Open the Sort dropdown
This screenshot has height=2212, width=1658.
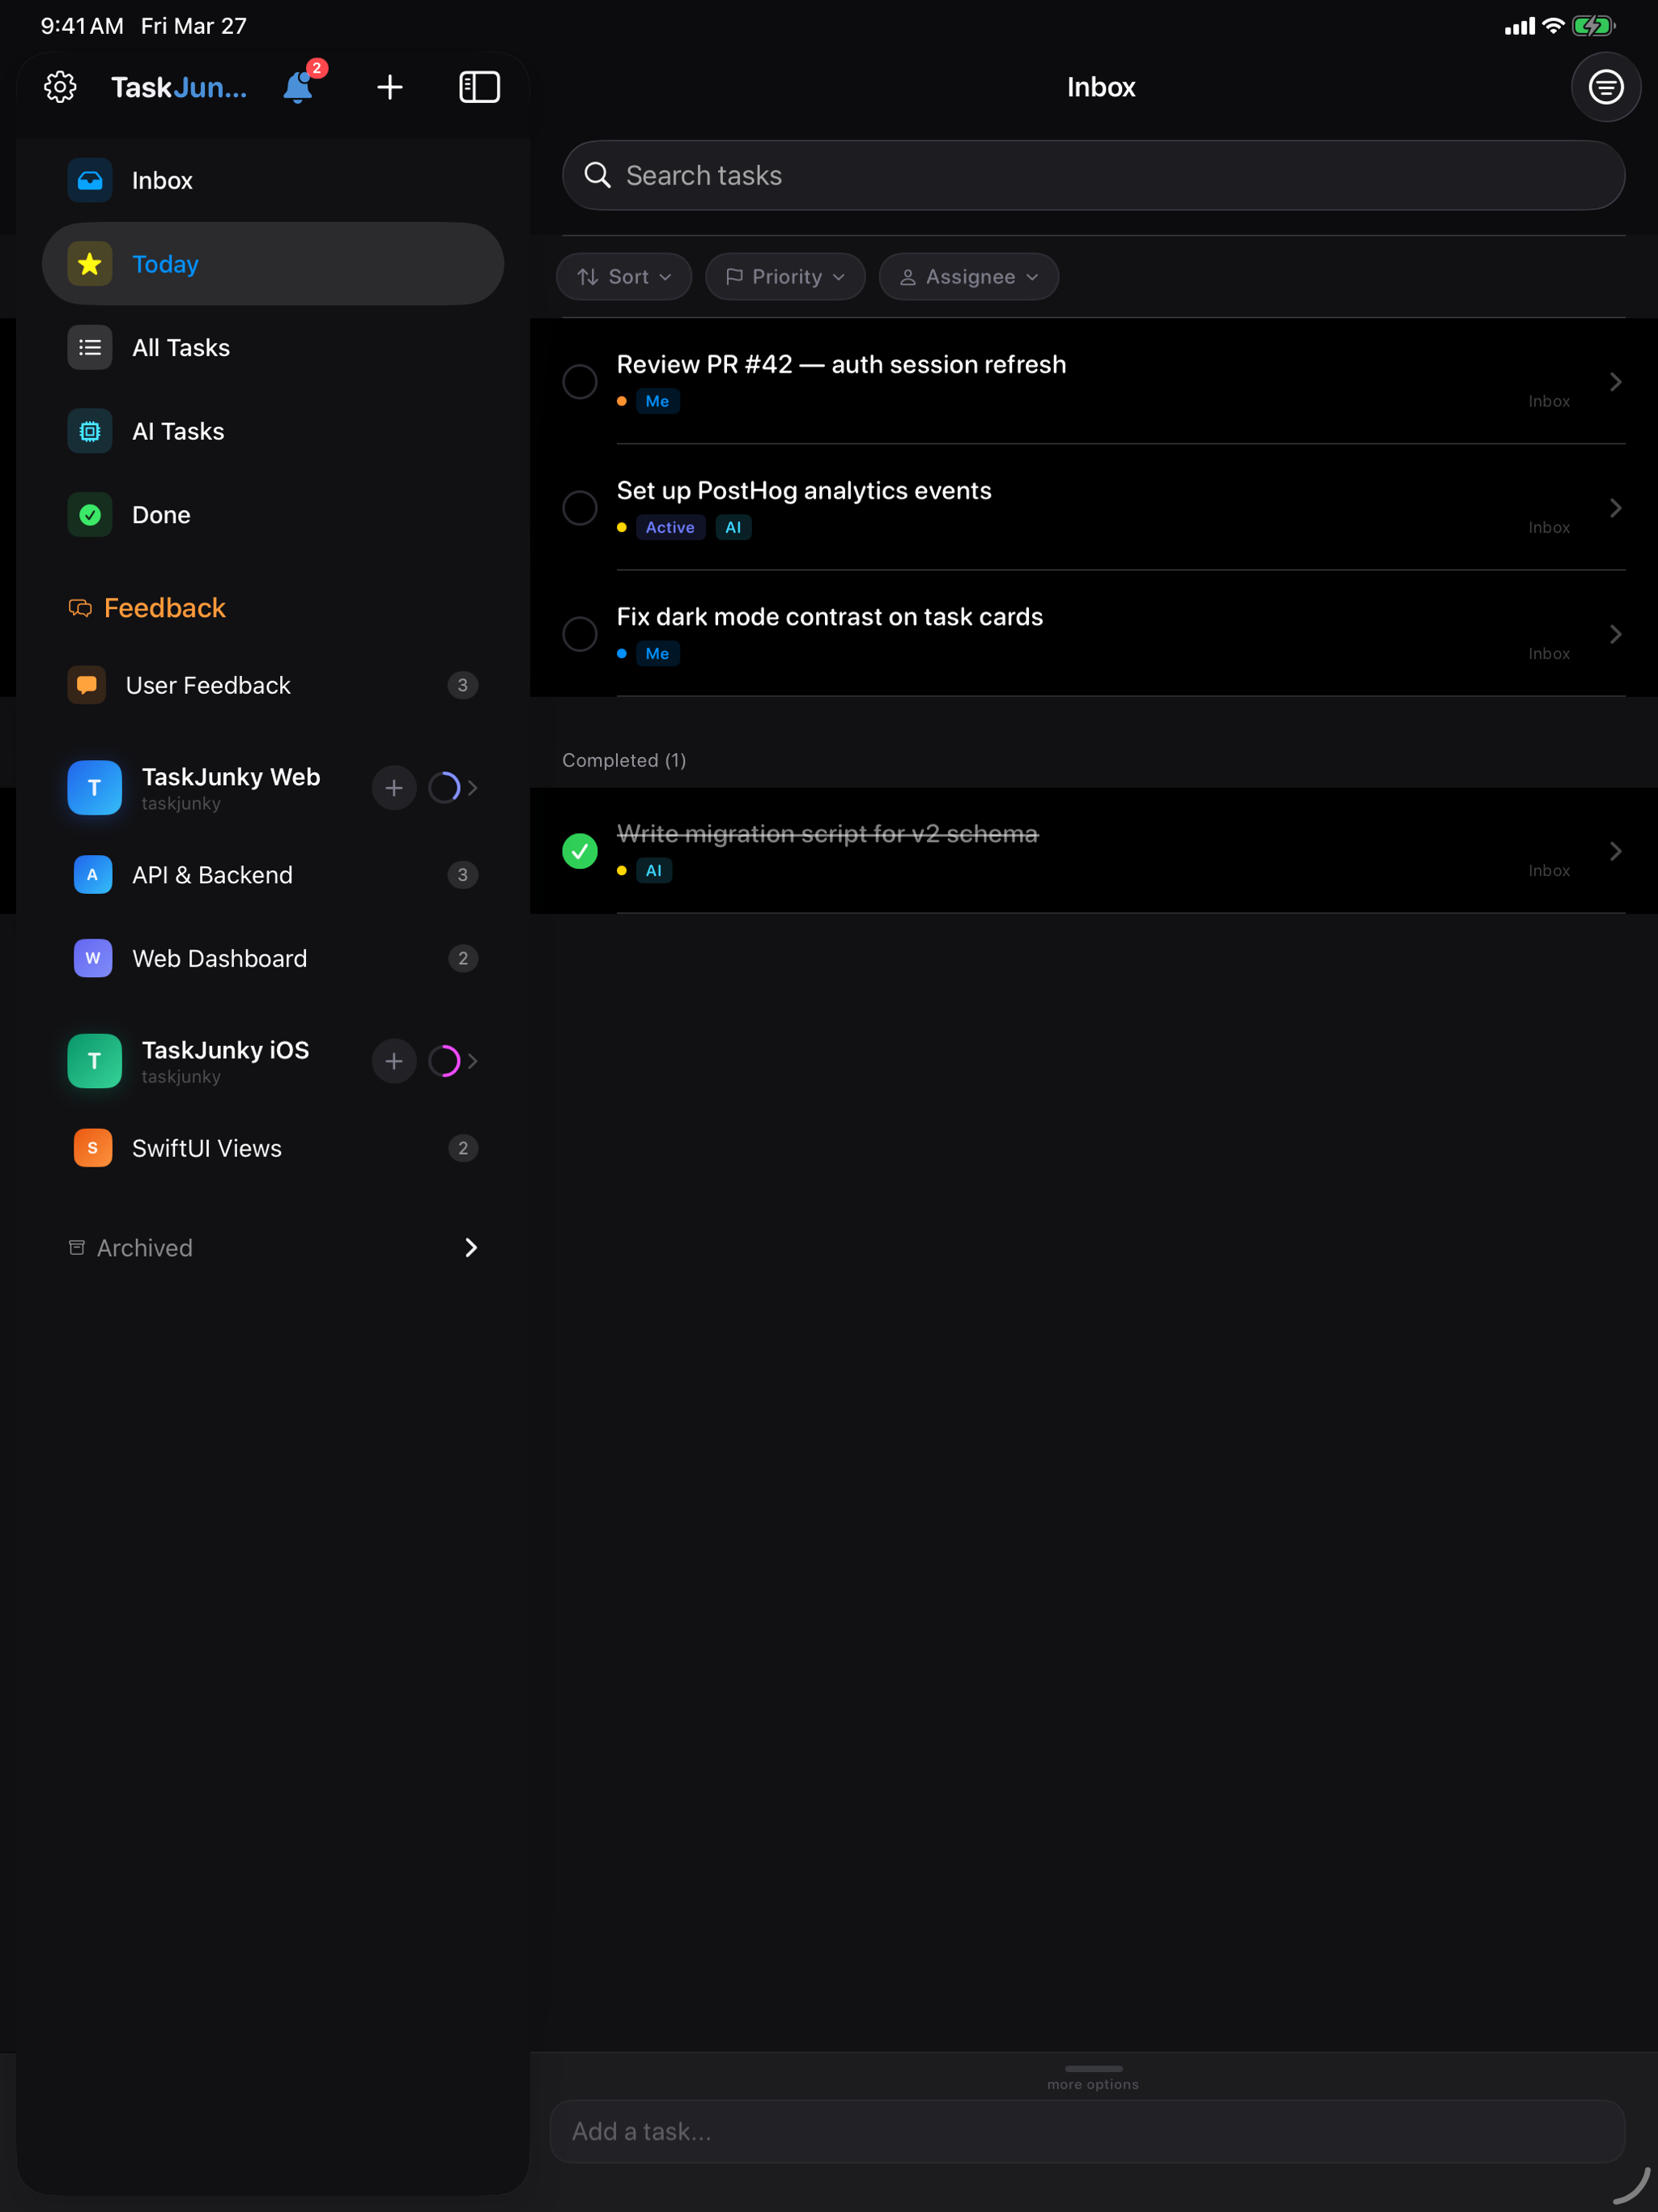click(x=624, y=277)
